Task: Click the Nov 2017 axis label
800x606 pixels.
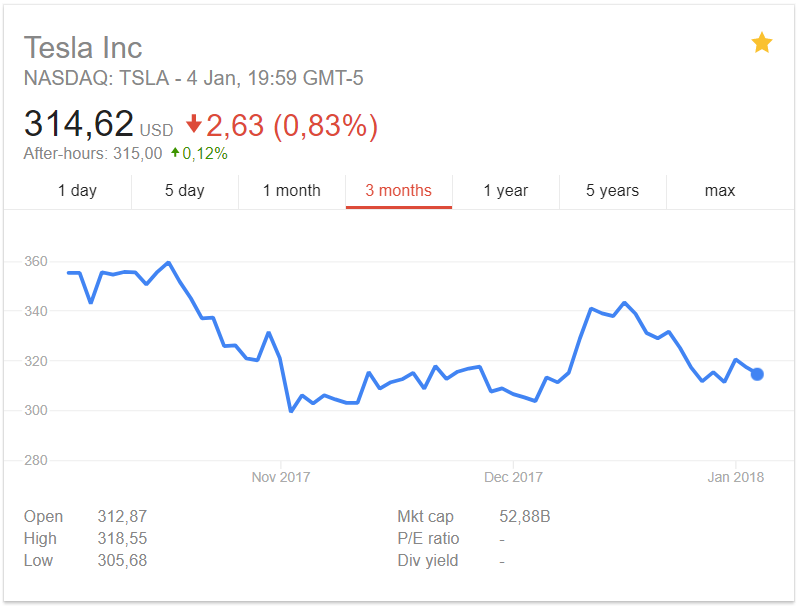Action: 281,477
